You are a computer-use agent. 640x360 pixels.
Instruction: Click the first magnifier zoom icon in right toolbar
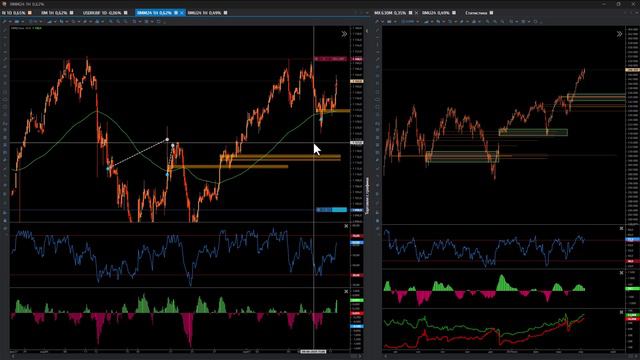click(x=487, y=22)
